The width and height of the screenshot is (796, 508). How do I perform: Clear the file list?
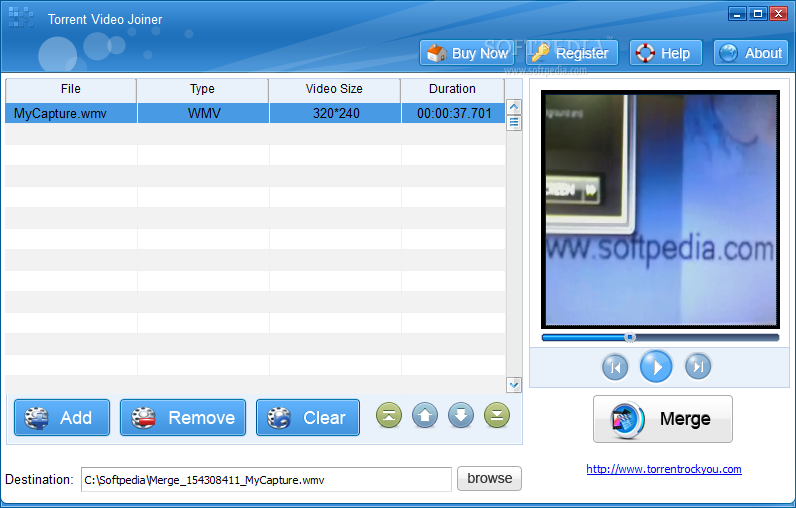(308, 418)
